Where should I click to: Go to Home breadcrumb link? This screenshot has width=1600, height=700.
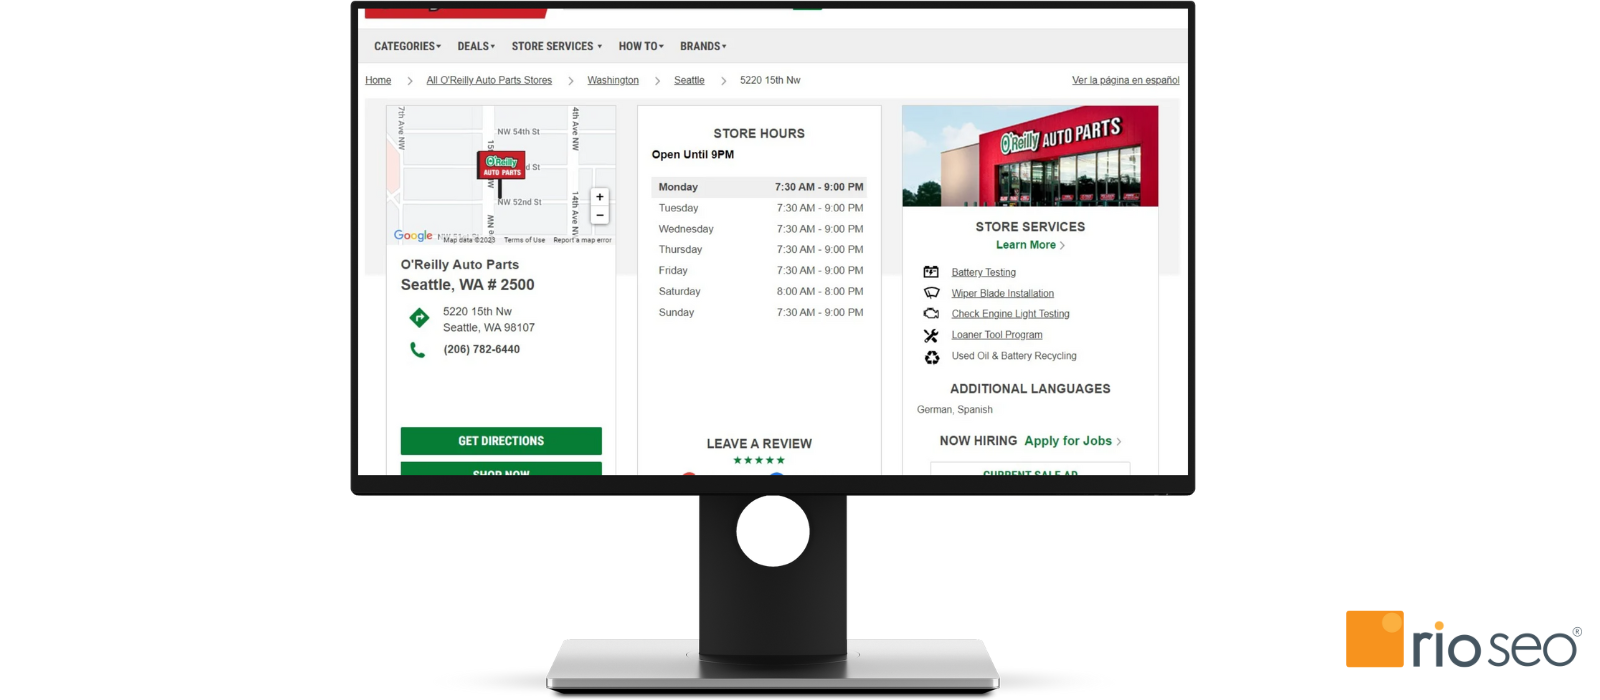pos(378,80)
